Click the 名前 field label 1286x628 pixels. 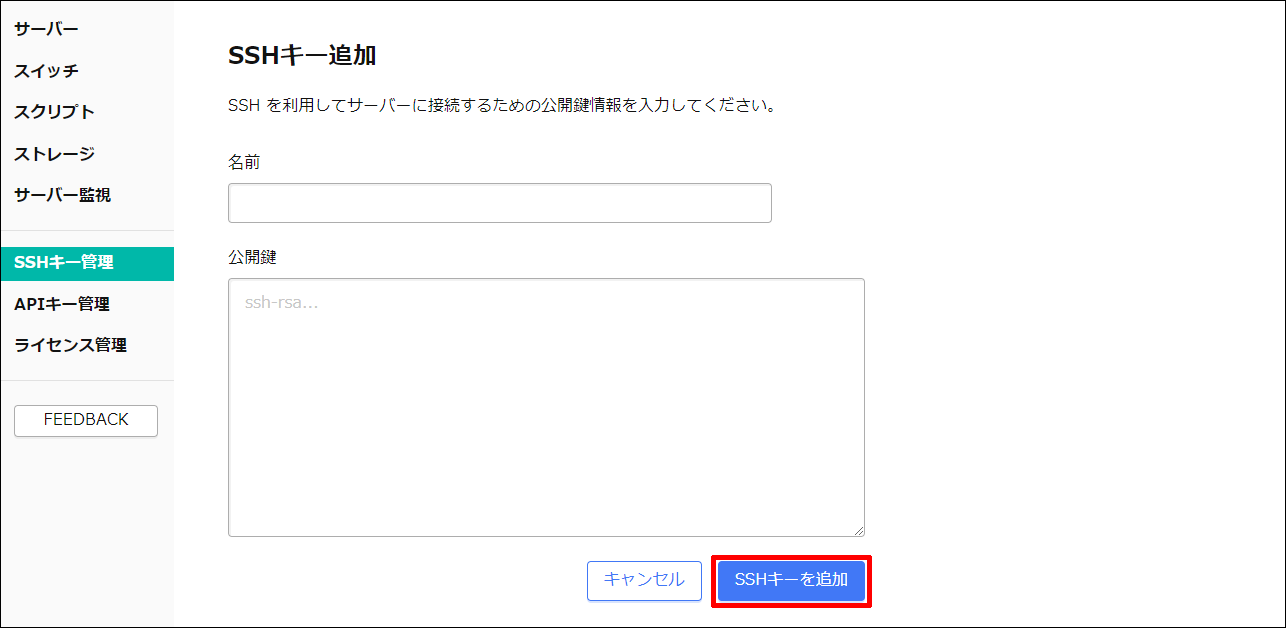pos(243,161)
